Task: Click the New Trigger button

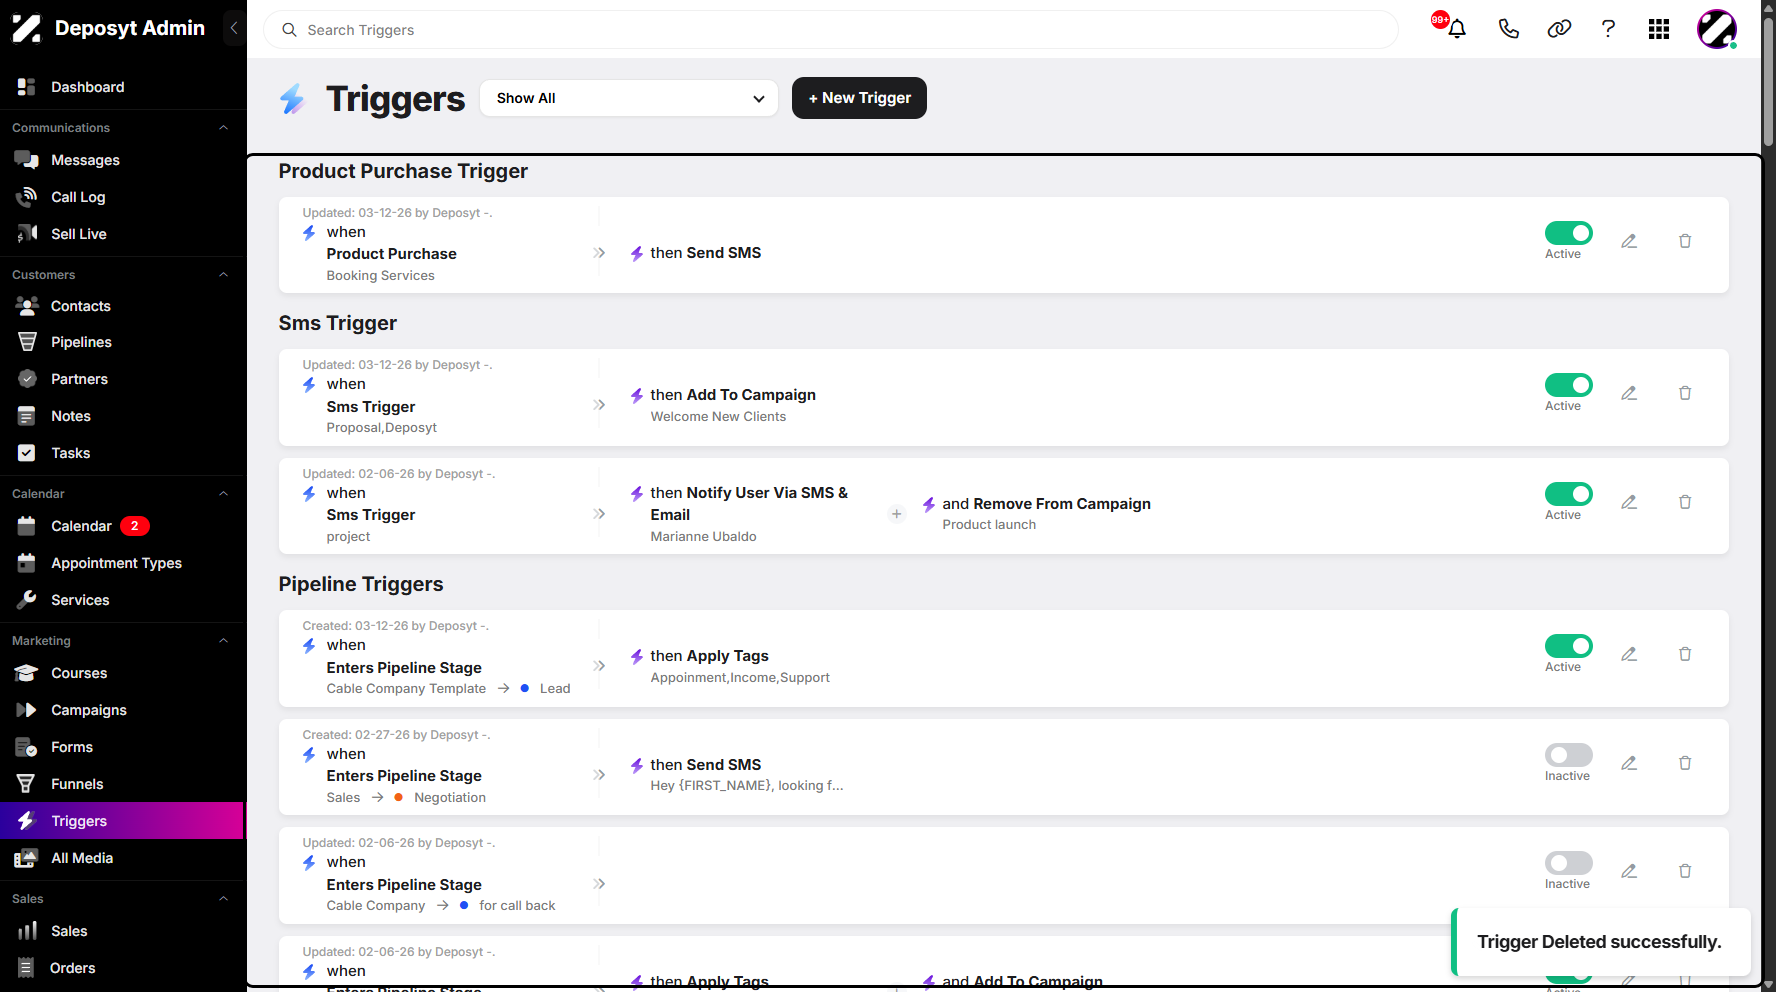Action: (x=859, y=98)
